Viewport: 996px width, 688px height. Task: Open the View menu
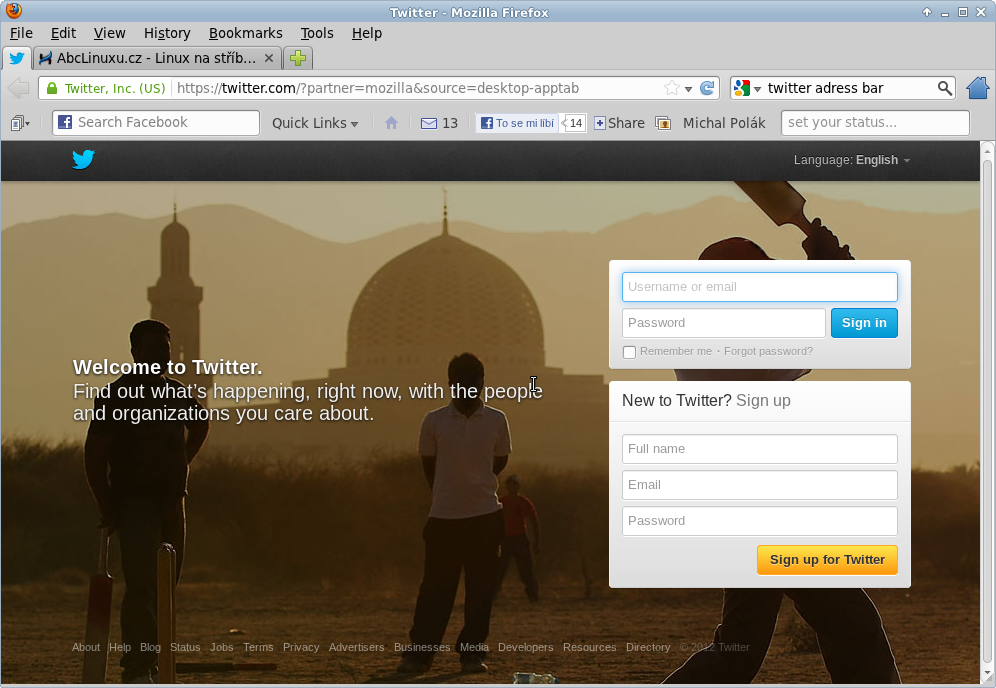109,33
